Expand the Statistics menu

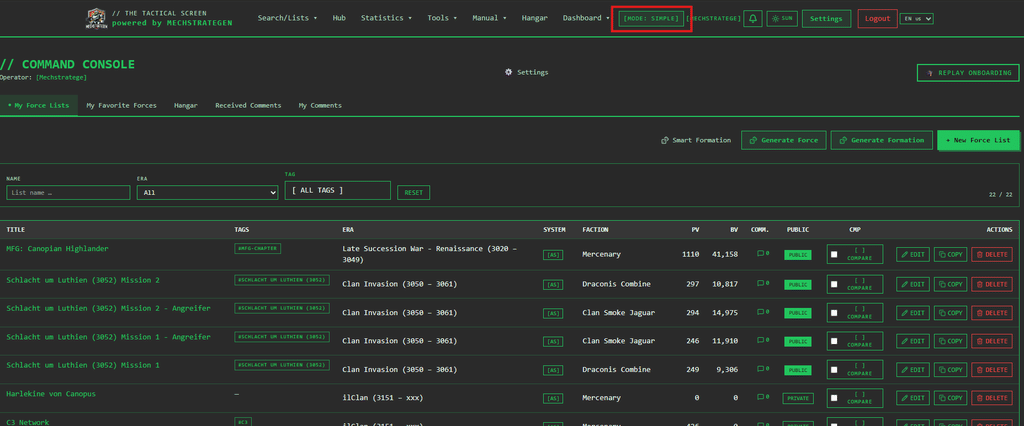coord(386,18)
